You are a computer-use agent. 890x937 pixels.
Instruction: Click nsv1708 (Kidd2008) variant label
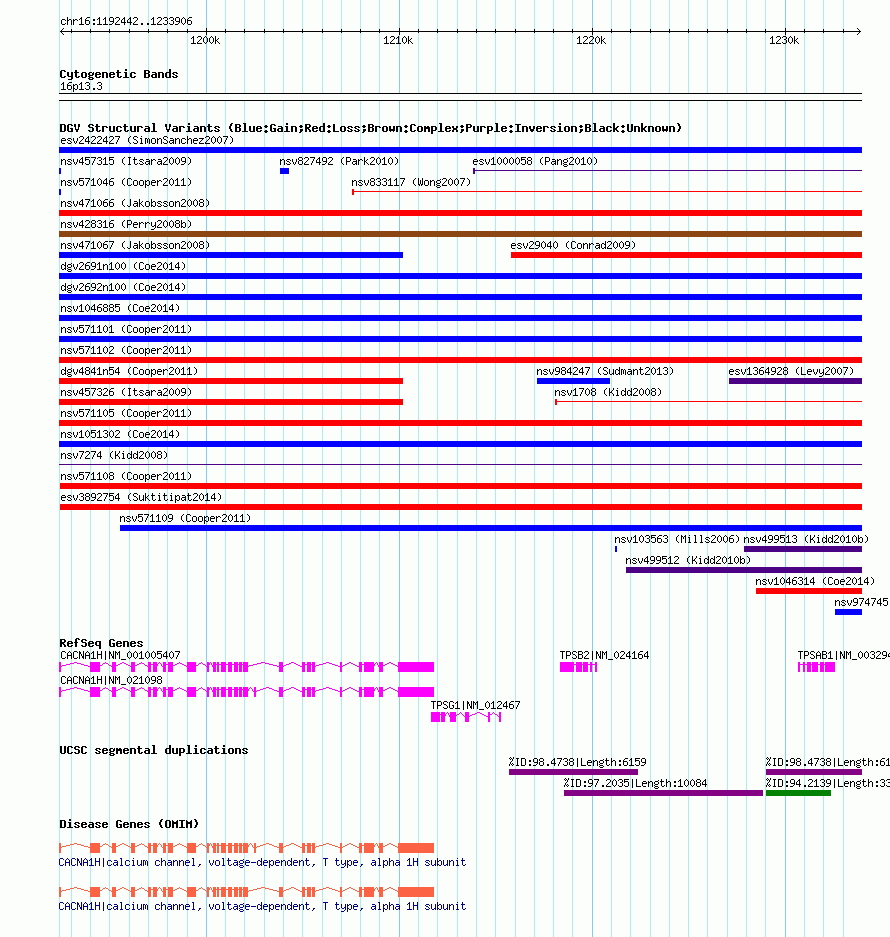(x=608, y=391)
